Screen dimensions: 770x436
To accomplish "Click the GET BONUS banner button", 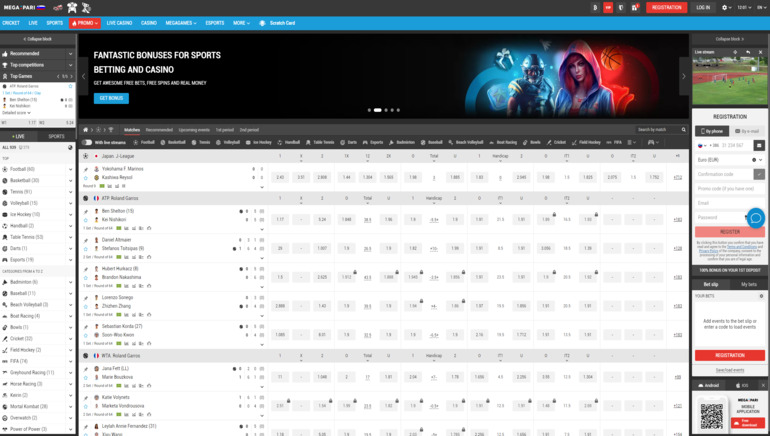I will click(x=111, y=98).
